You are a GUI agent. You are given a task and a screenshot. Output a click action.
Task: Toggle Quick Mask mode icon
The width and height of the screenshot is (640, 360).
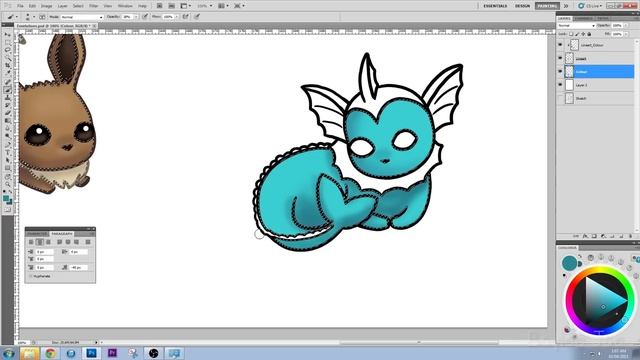[8, 209]
